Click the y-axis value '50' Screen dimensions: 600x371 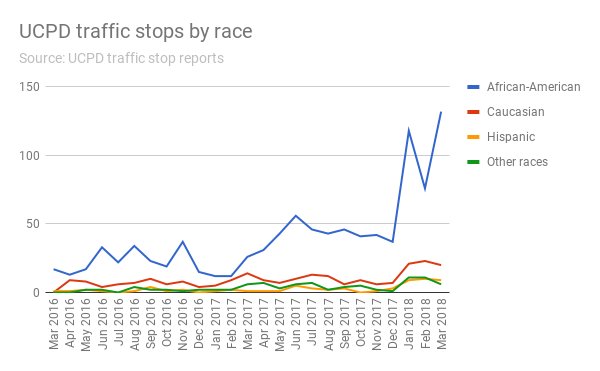tap(33, 224)
